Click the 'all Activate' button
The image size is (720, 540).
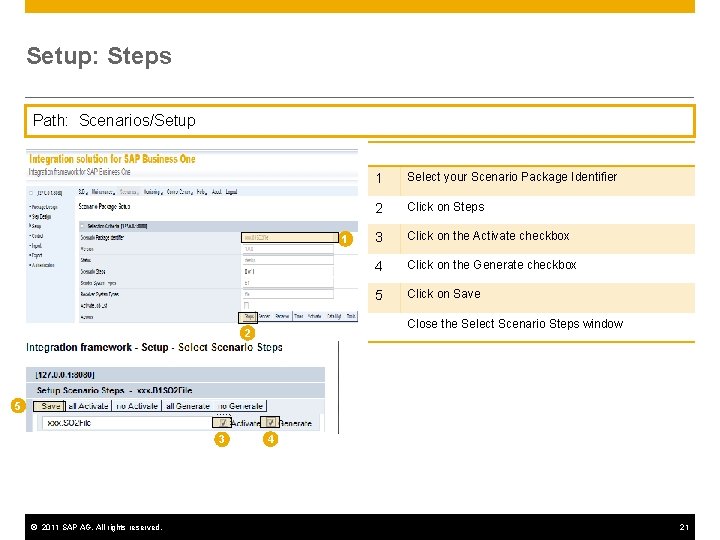[x=89, y=406]
